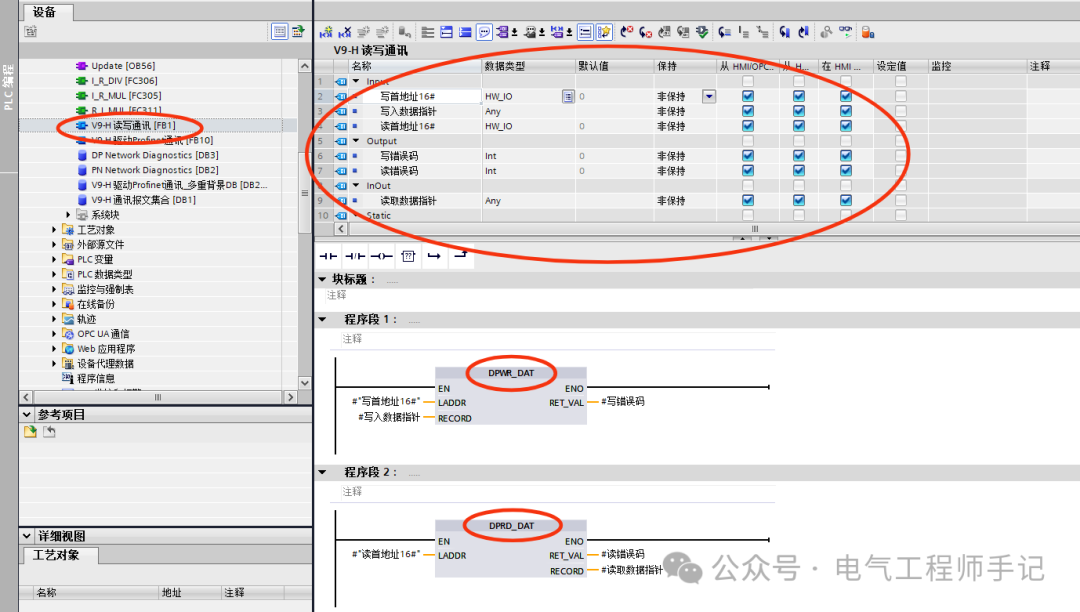The height and width of the screenshot is (612, 1080).
Task: Insert a normally open contact
Action: click(x=329, y=256)
